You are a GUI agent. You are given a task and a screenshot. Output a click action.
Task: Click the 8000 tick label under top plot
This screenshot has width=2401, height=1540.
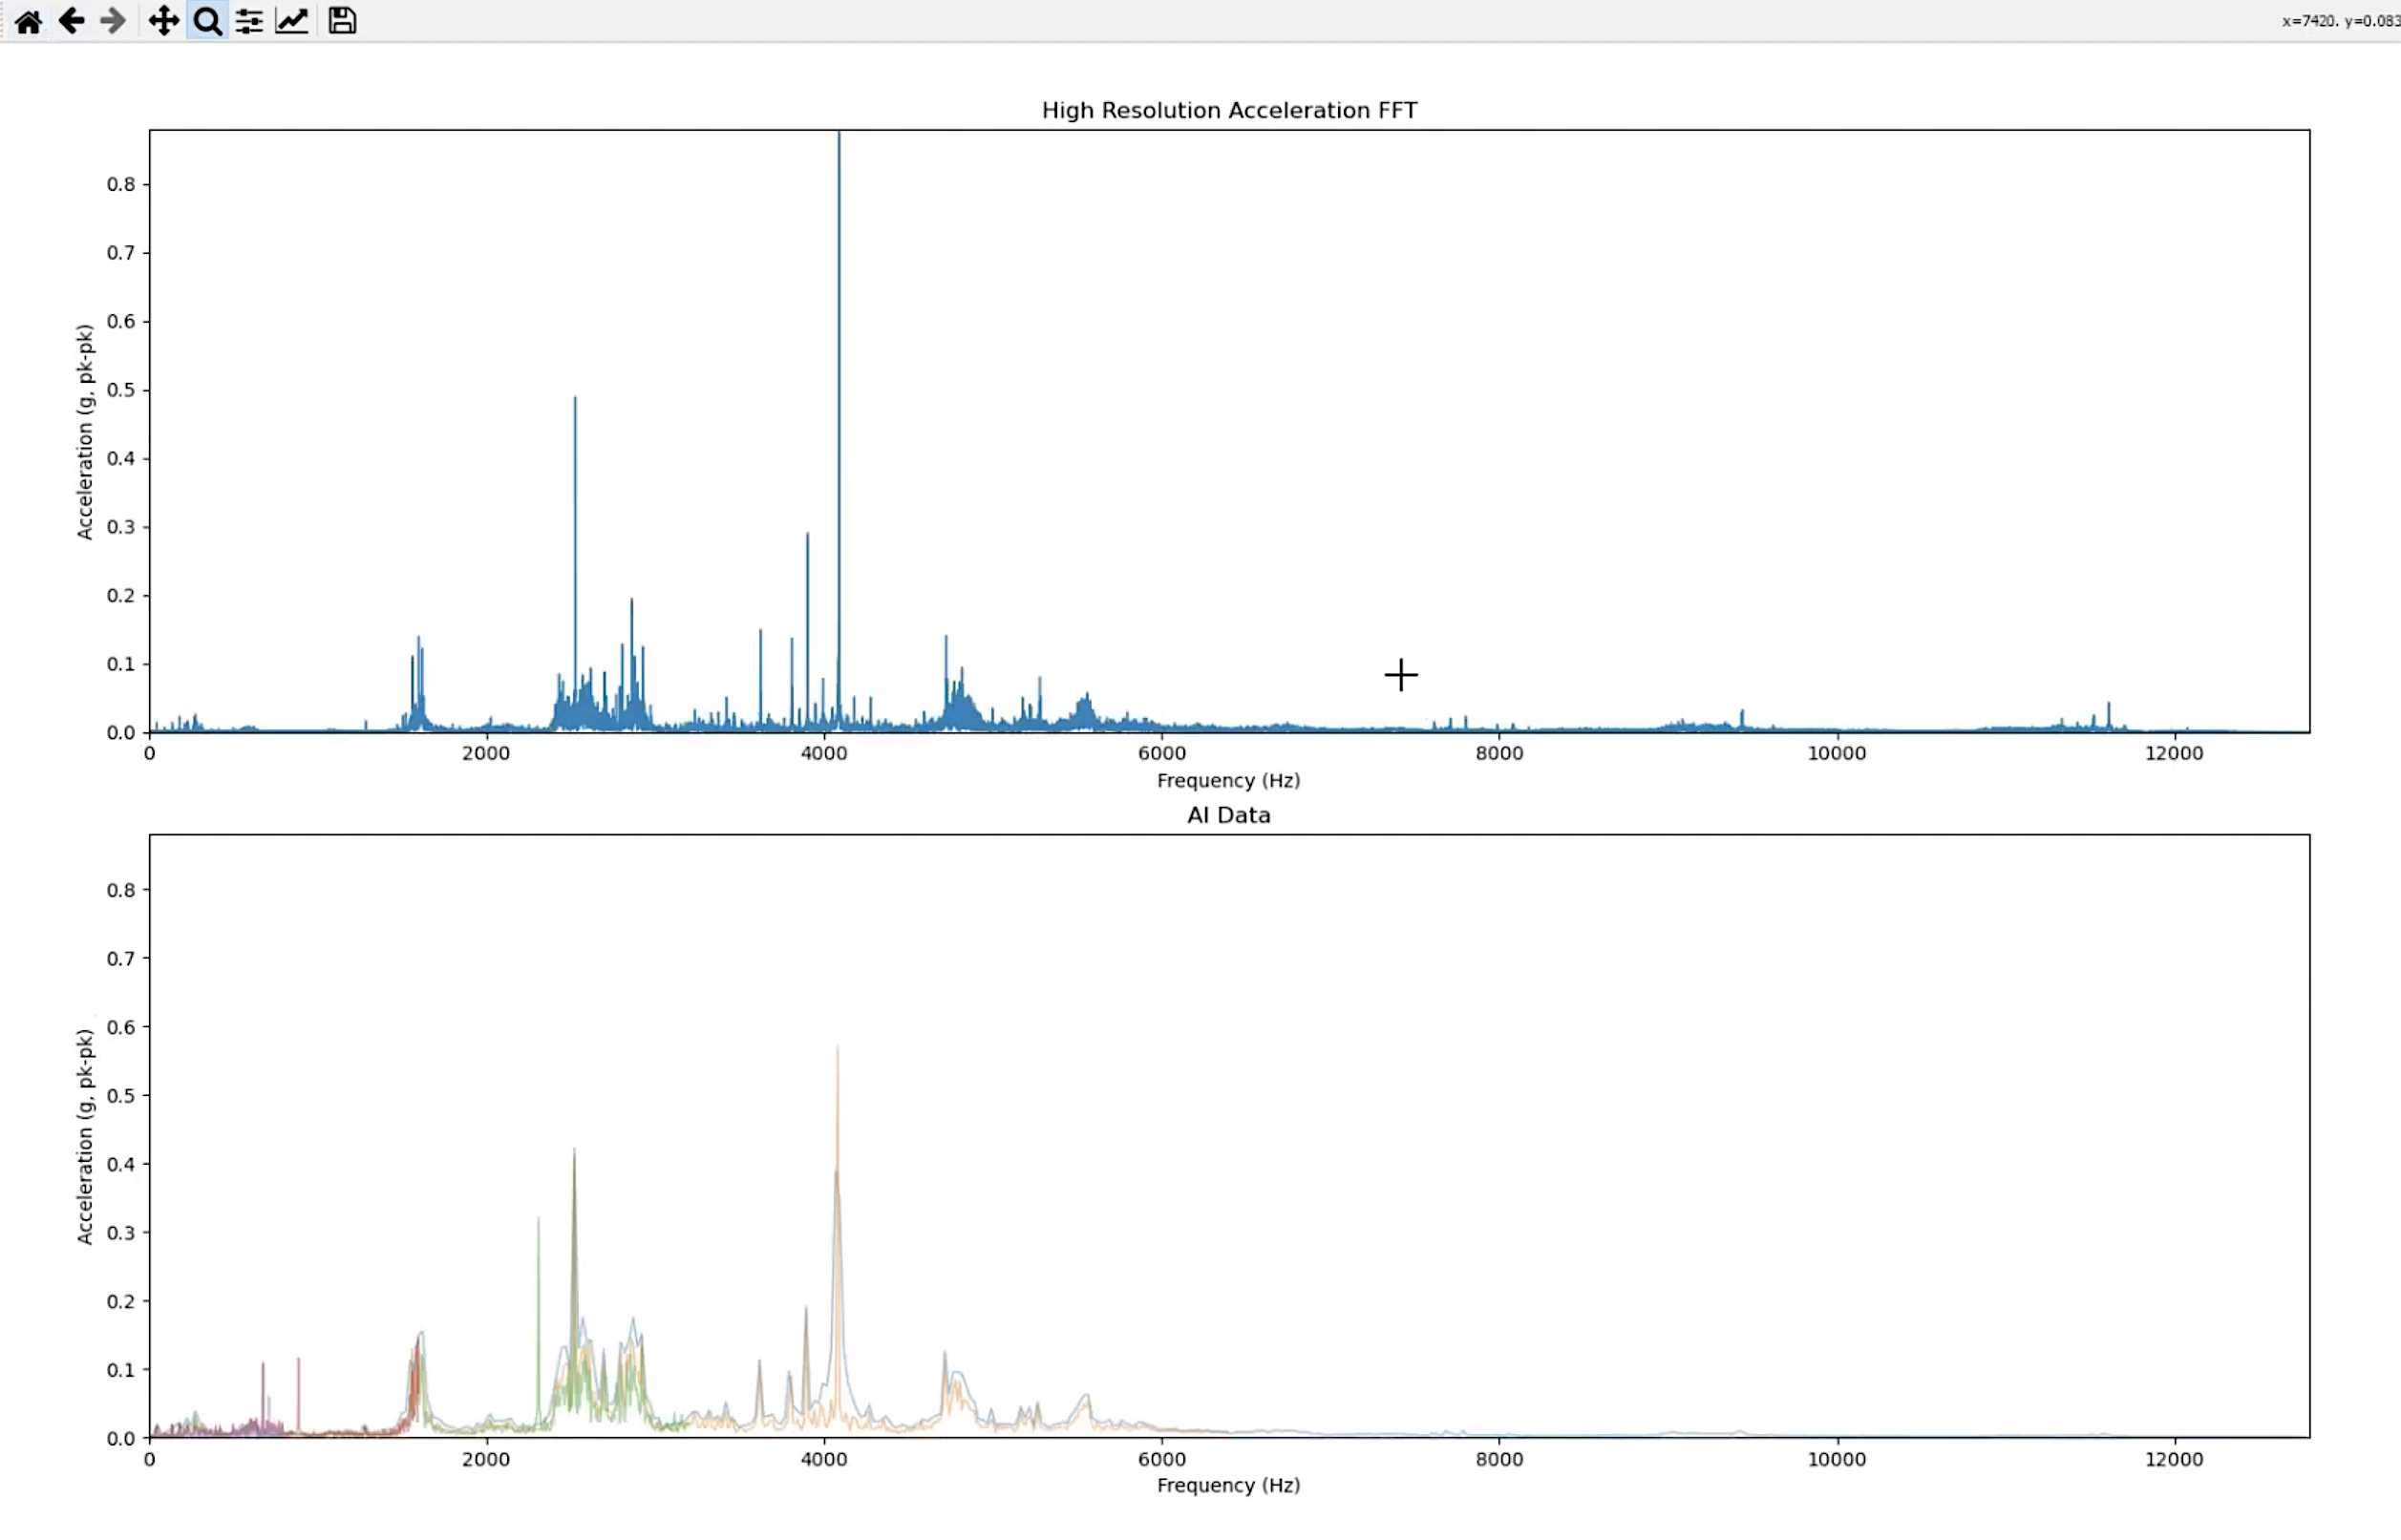(x=1499, y=753)
